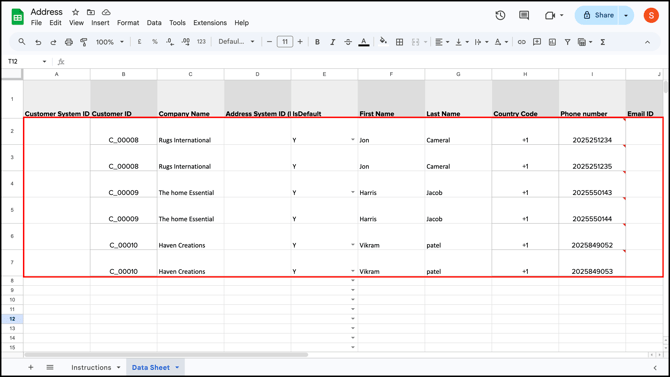
Task: Open the functions sigma menu
Action: click(602, 42)
